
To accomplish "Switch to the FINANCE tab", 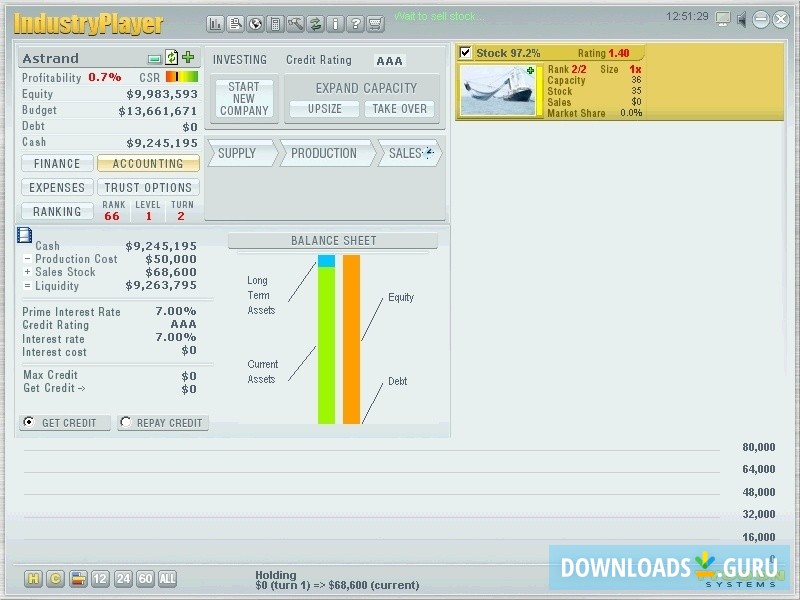I will click(x=57, y=163).
